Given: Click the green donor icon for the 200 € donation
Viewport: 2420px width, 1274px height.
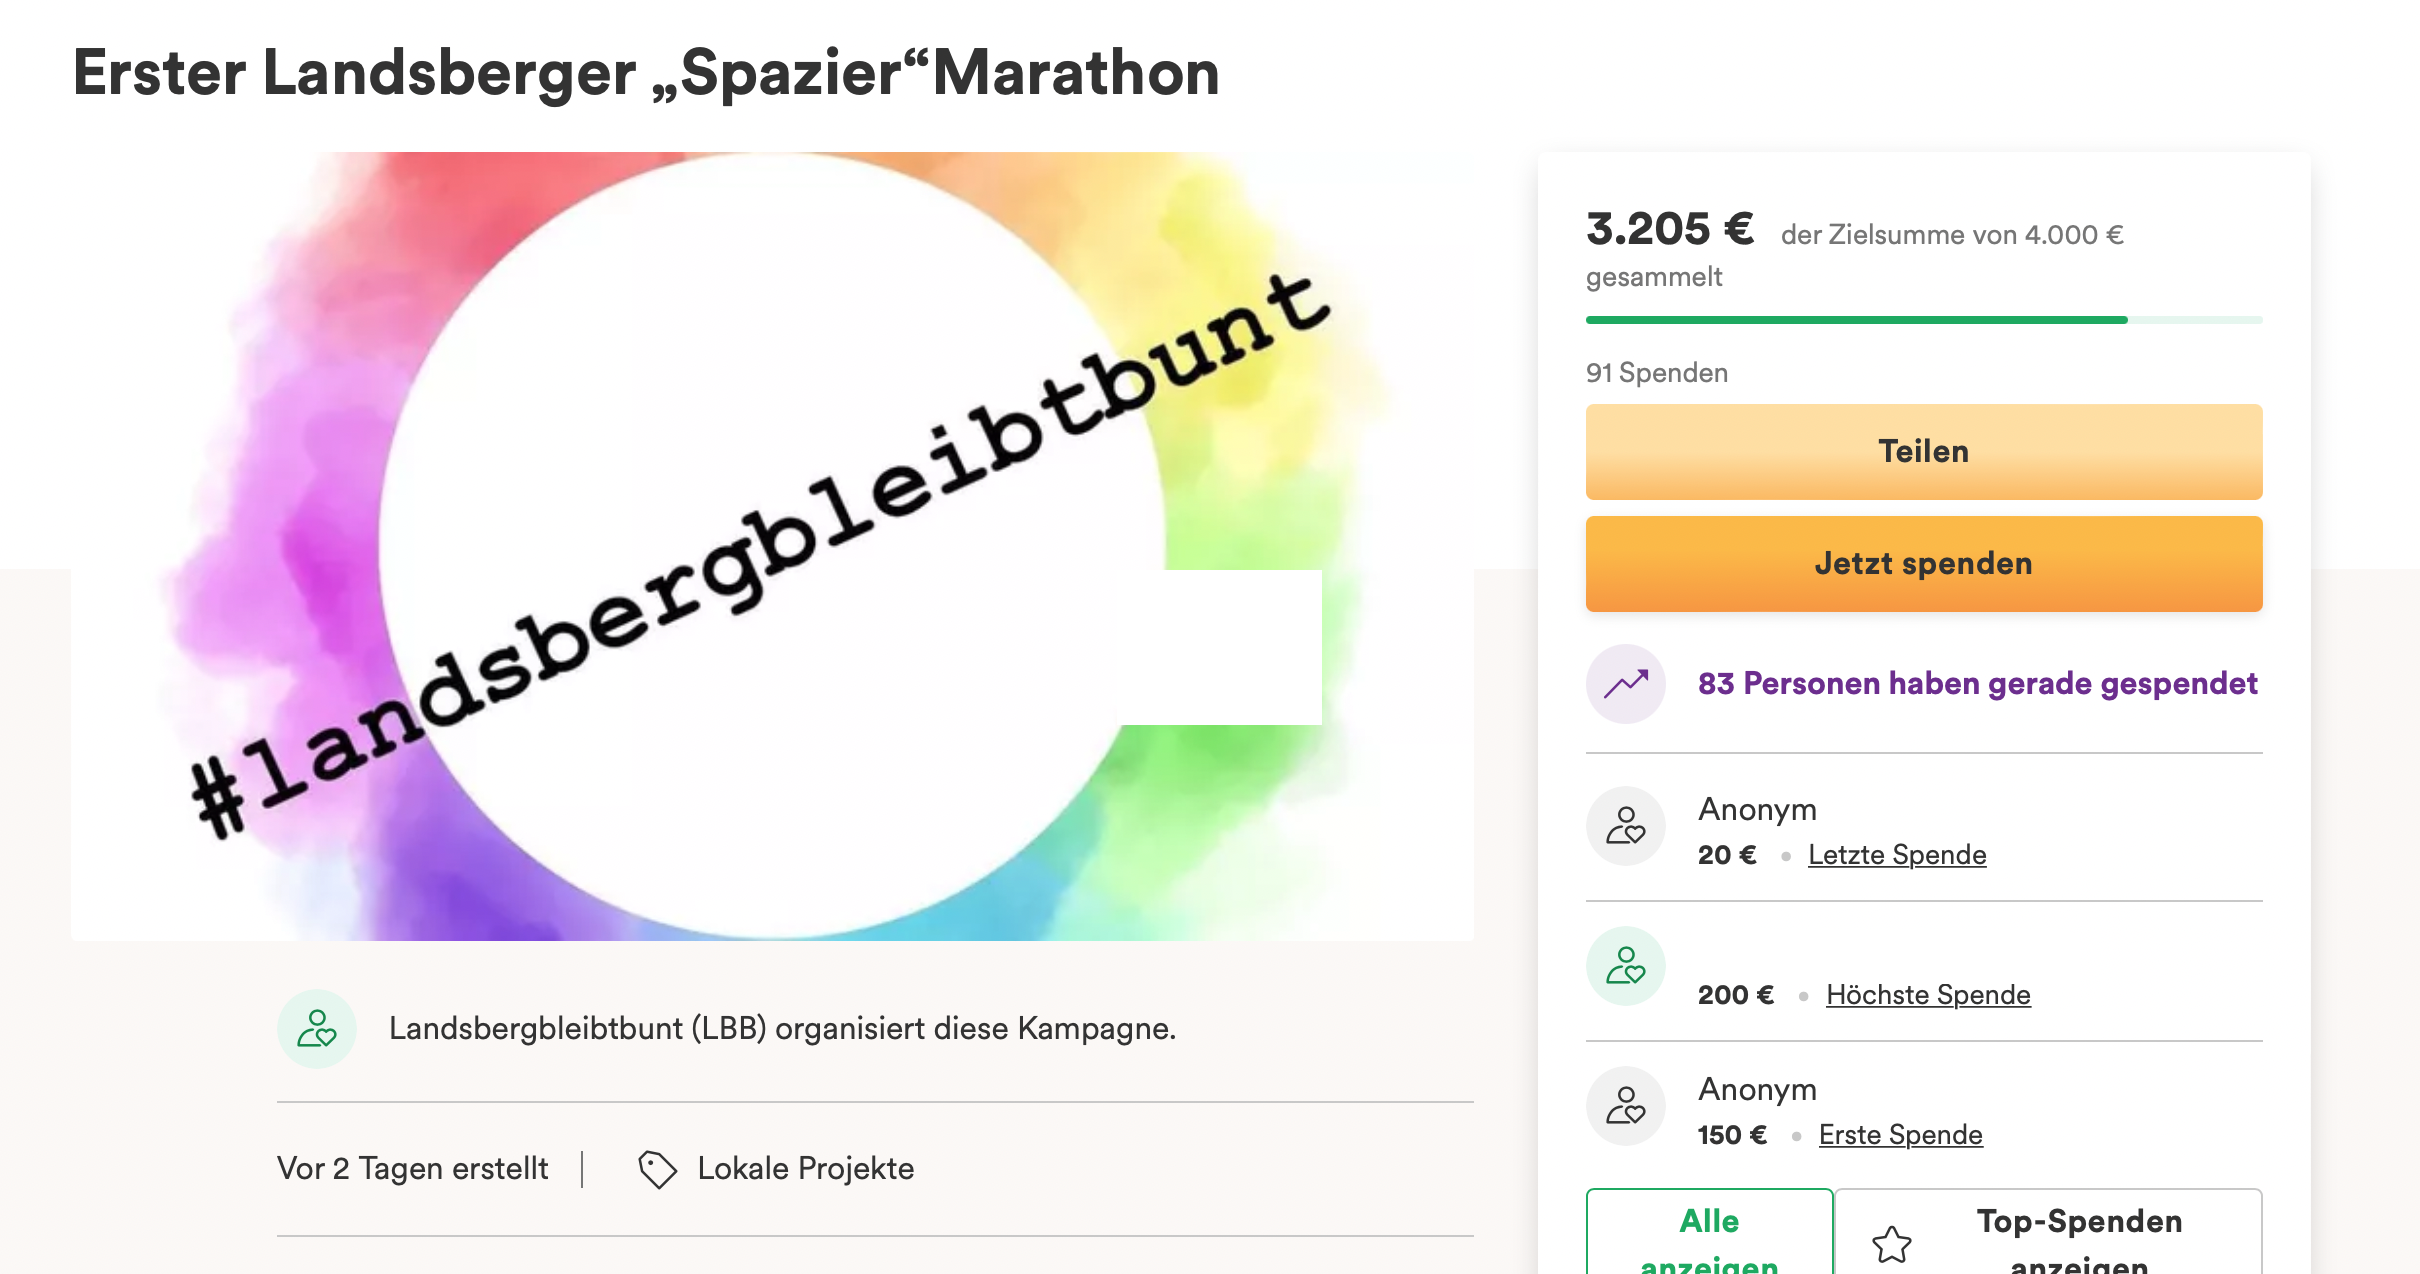Looking at the screenshot, I should [1626, 966].
